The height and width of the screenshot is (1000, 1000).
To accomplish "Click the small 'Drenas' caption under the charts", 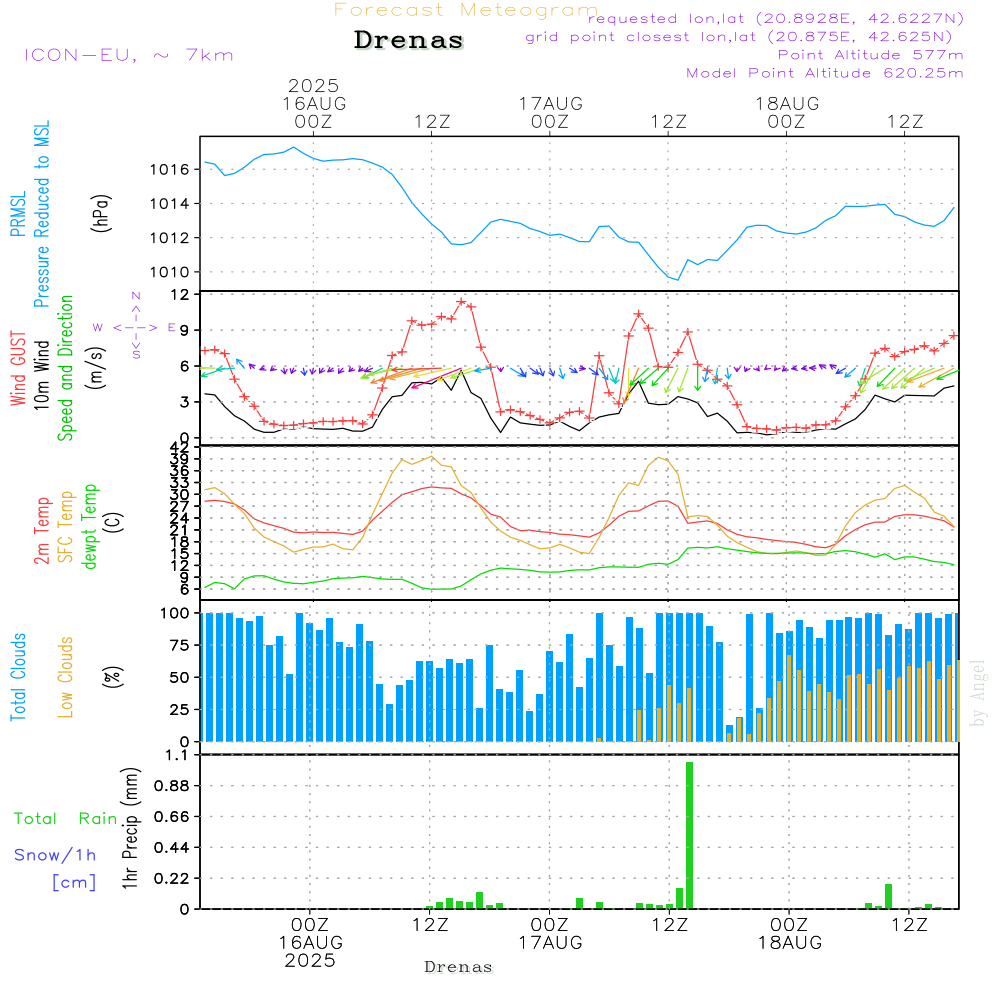I will click(x=459, y=967).
